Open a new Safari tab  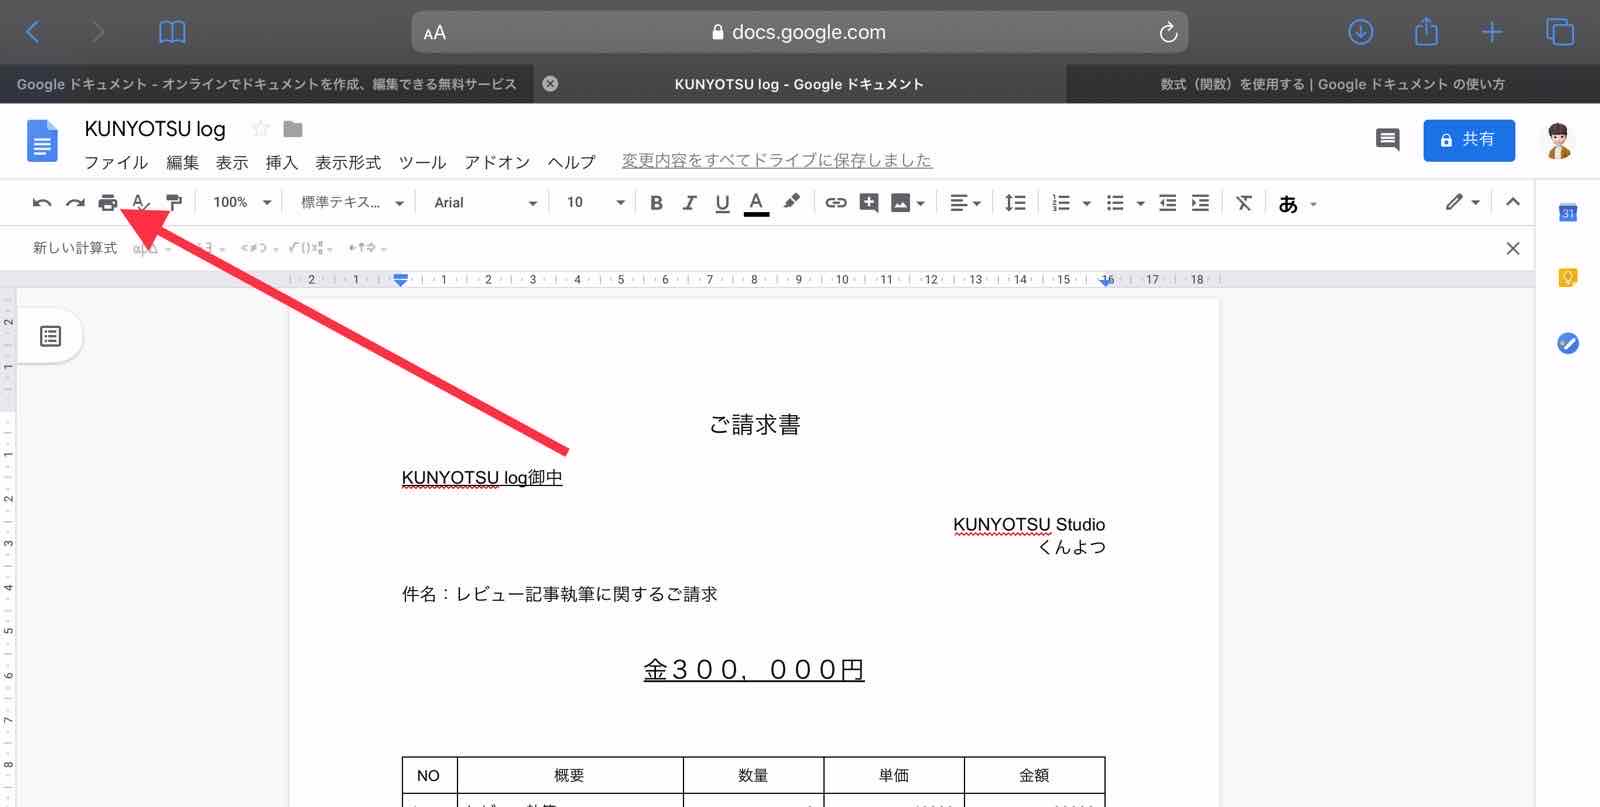[1492, 32]
